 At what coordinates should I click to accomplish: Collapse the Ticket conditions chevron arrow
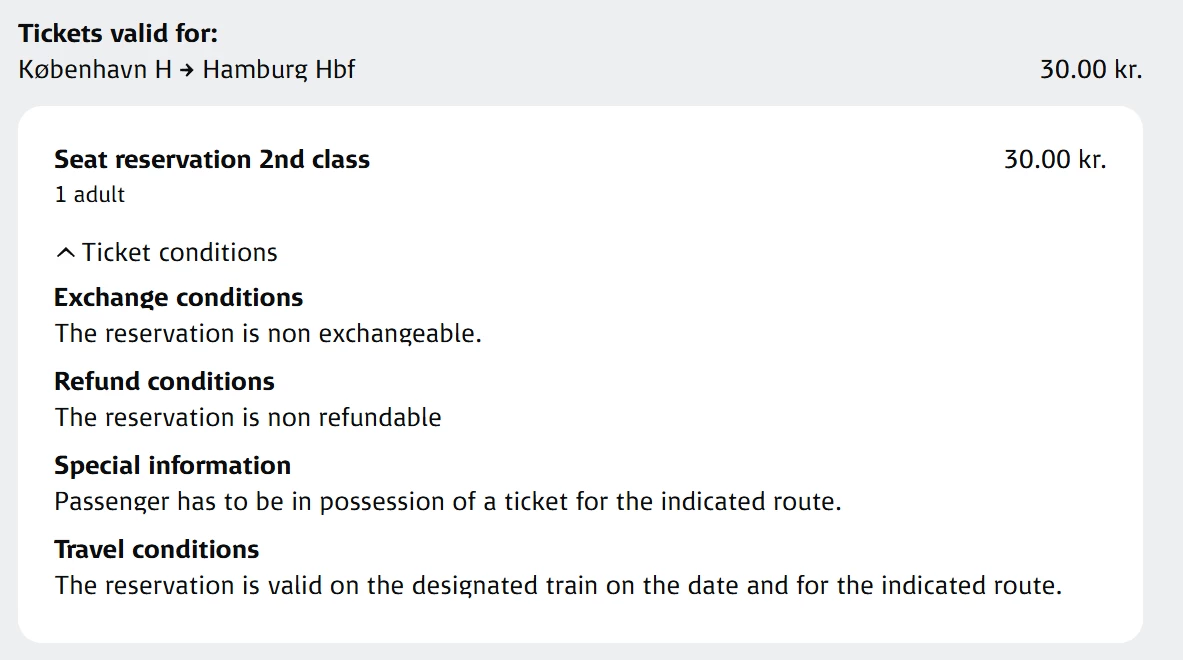pos(65,253)
